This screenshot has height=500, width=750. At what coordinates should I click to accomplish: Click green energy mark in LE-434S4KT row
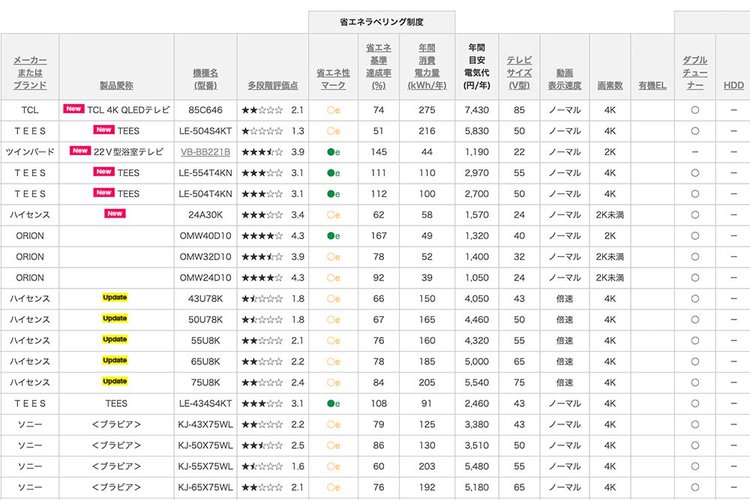click(x=333, y=404)
